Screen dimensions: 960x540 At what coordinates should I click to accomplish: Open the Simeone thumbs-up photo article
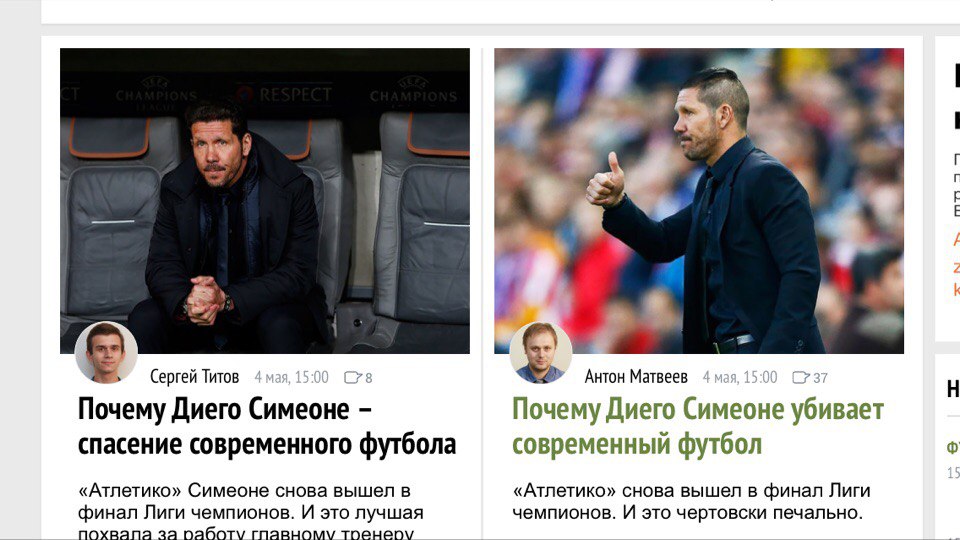(699, 201)
